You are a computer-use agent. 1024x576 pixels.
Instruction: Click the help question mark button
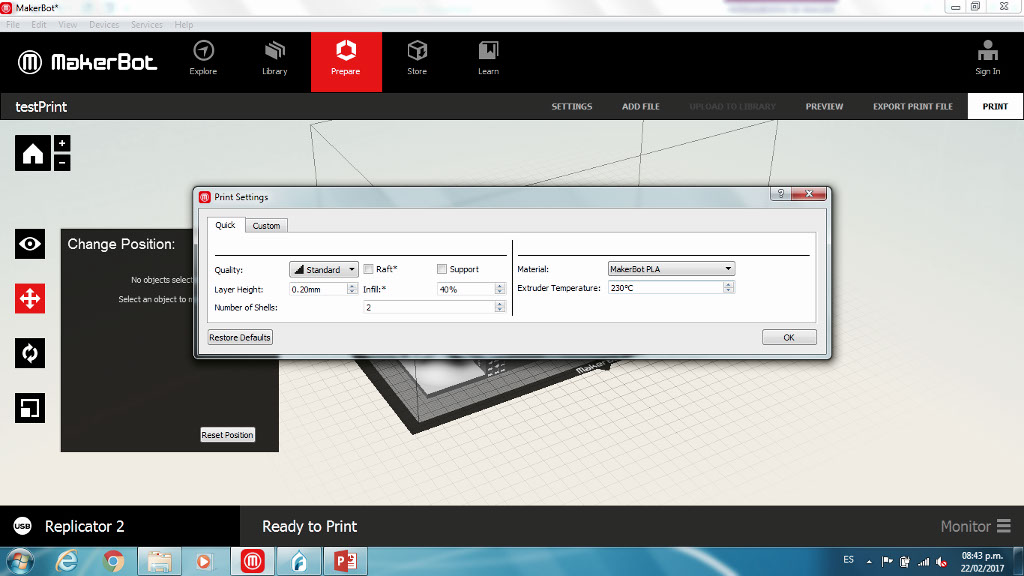tap(780, 194)
